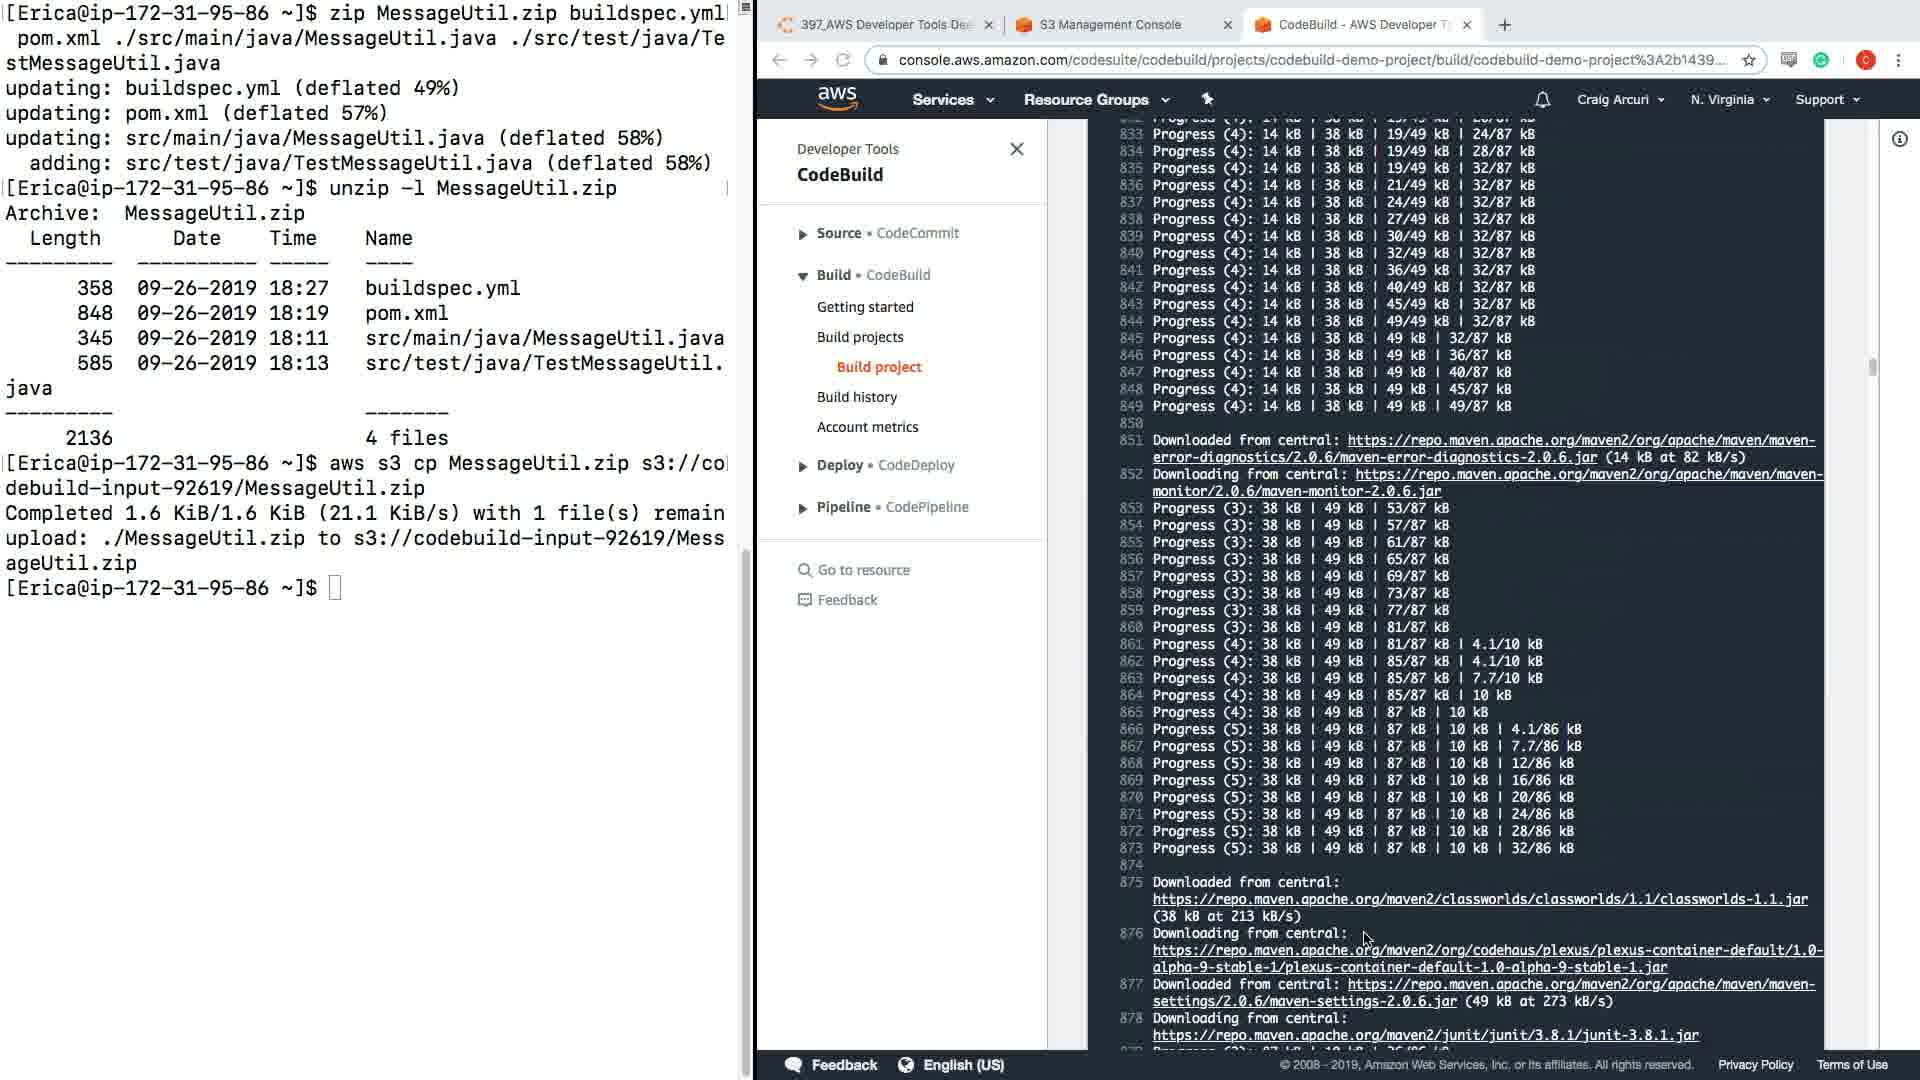The height and width of the screenshot is (1080, 1920).
Task: Open the classworlds-1.1.jar download link
Action: [x=1479, y=899]
